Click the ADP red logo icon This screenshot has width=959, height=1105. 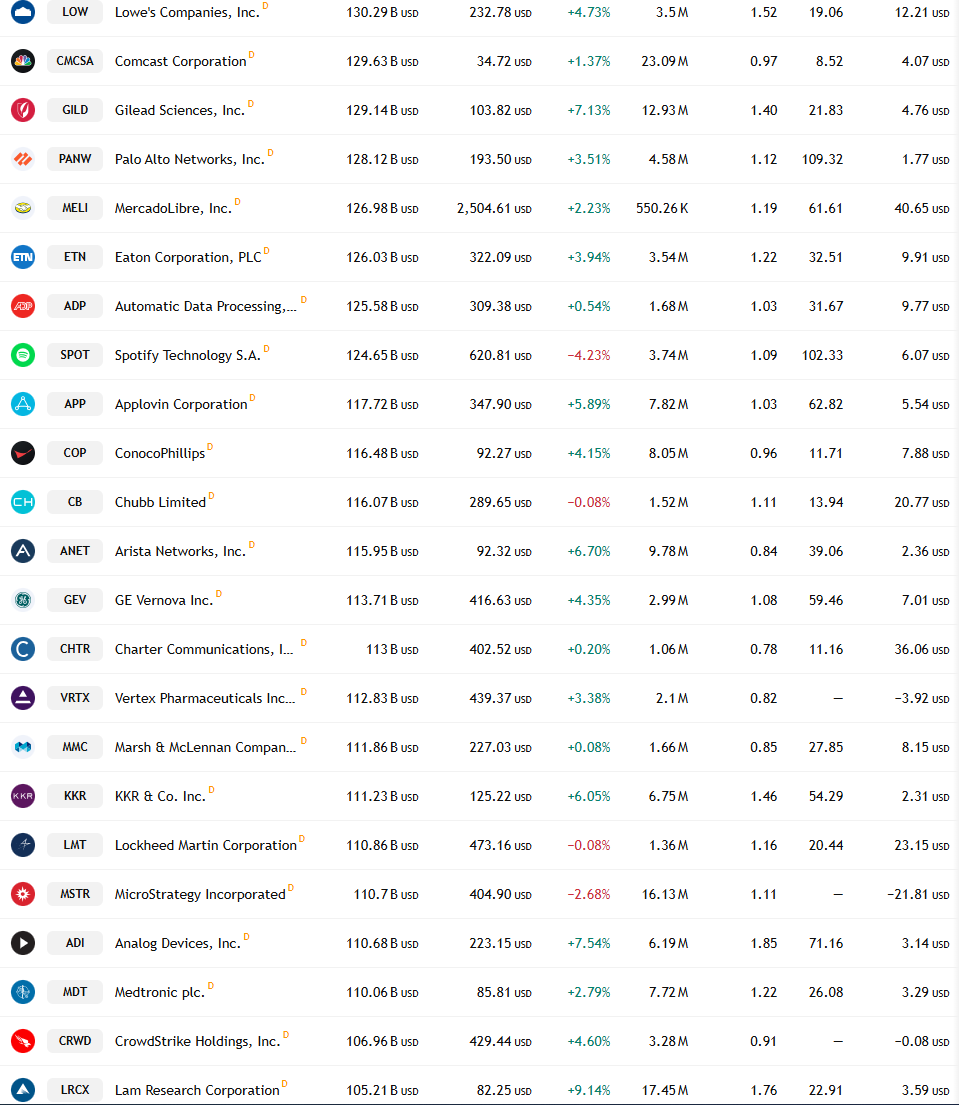coord(23,306)
